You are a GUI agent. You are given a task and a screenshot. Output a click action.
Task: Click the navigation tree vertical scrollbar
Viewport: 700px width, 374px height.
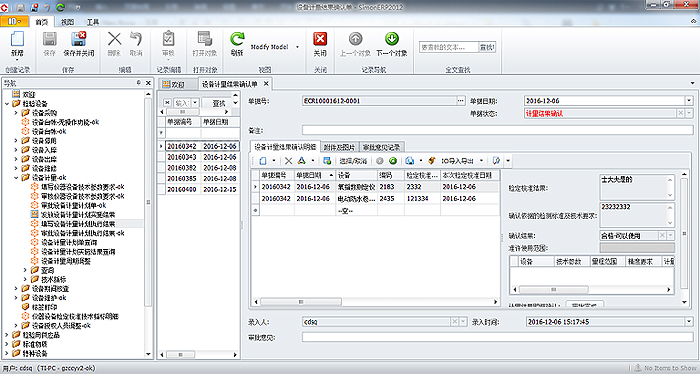coord(148,202)
